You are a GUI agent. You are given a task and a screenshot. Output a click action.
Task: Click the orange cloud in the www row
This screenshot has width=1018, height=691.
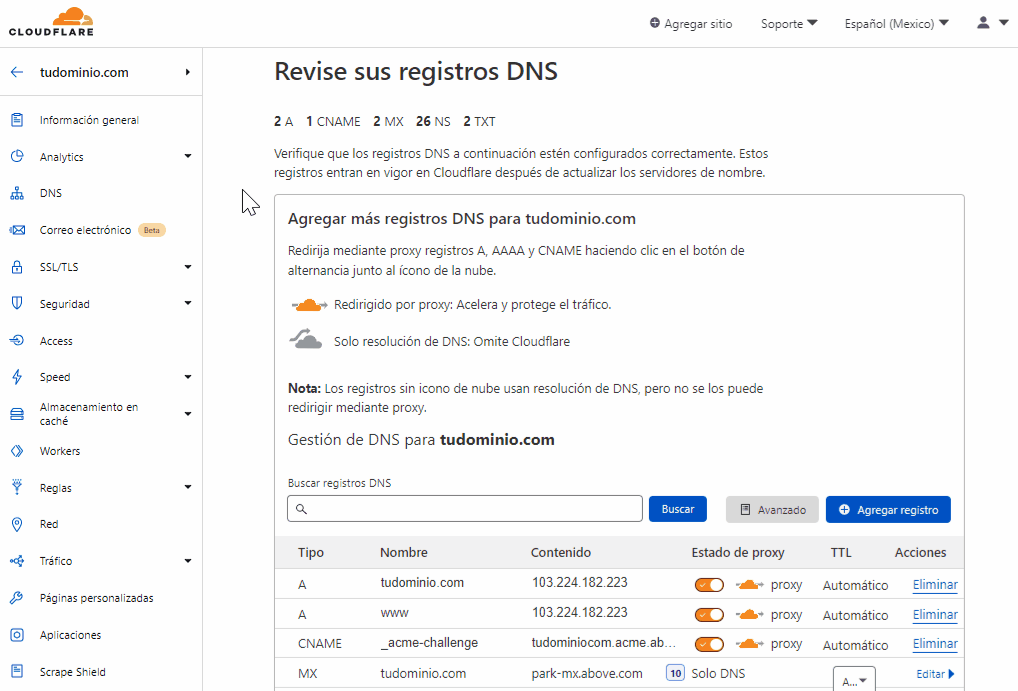click(749, 614)
